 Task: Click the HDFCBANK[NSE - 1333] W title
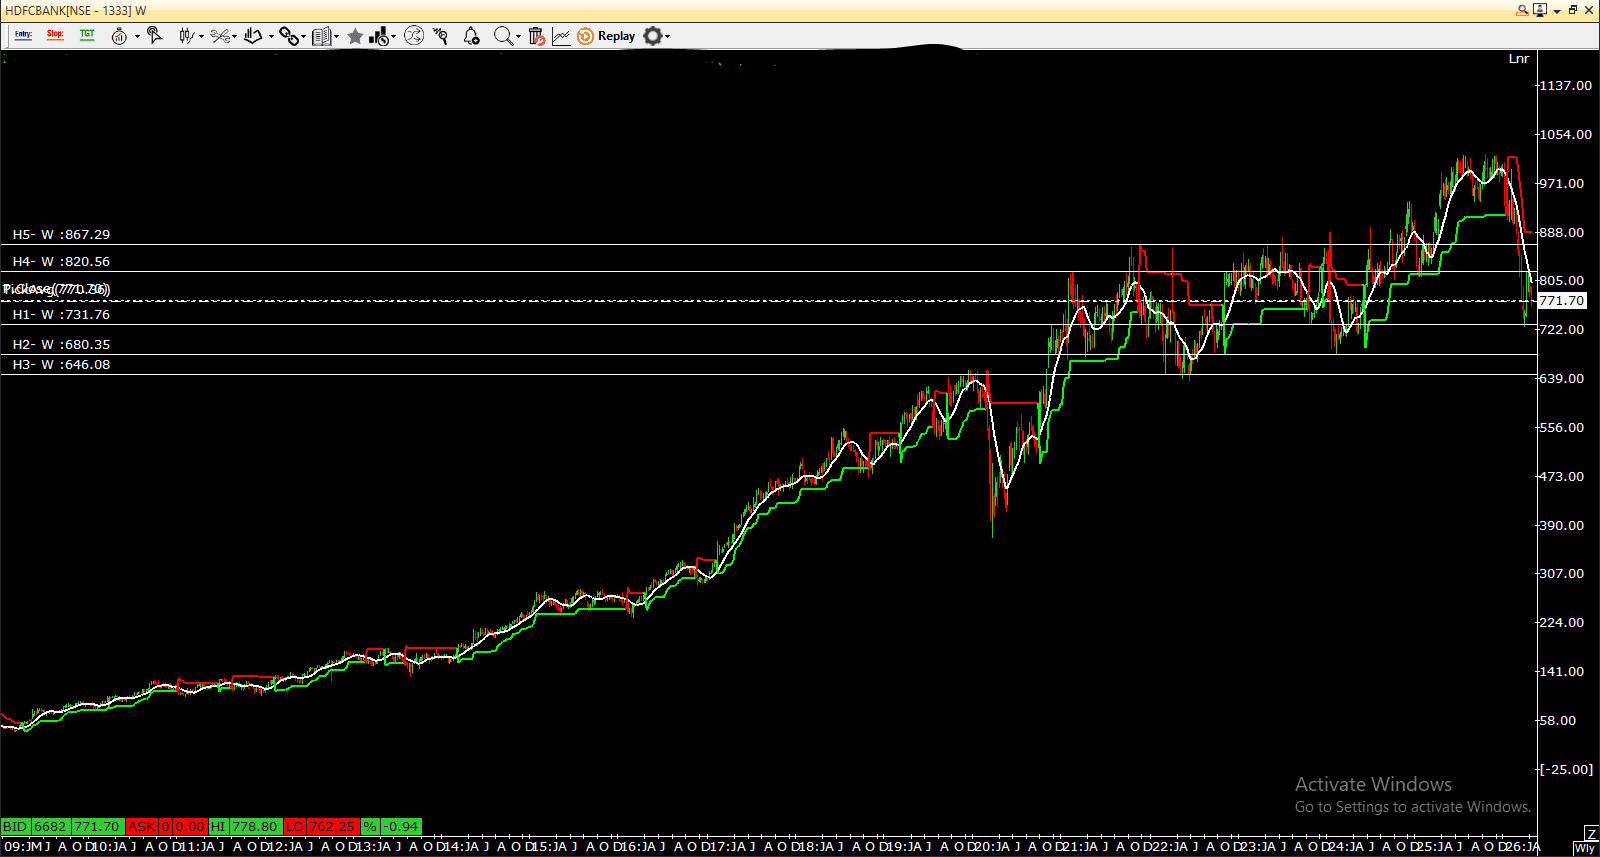pyautogui.click(x=76, y=10)
